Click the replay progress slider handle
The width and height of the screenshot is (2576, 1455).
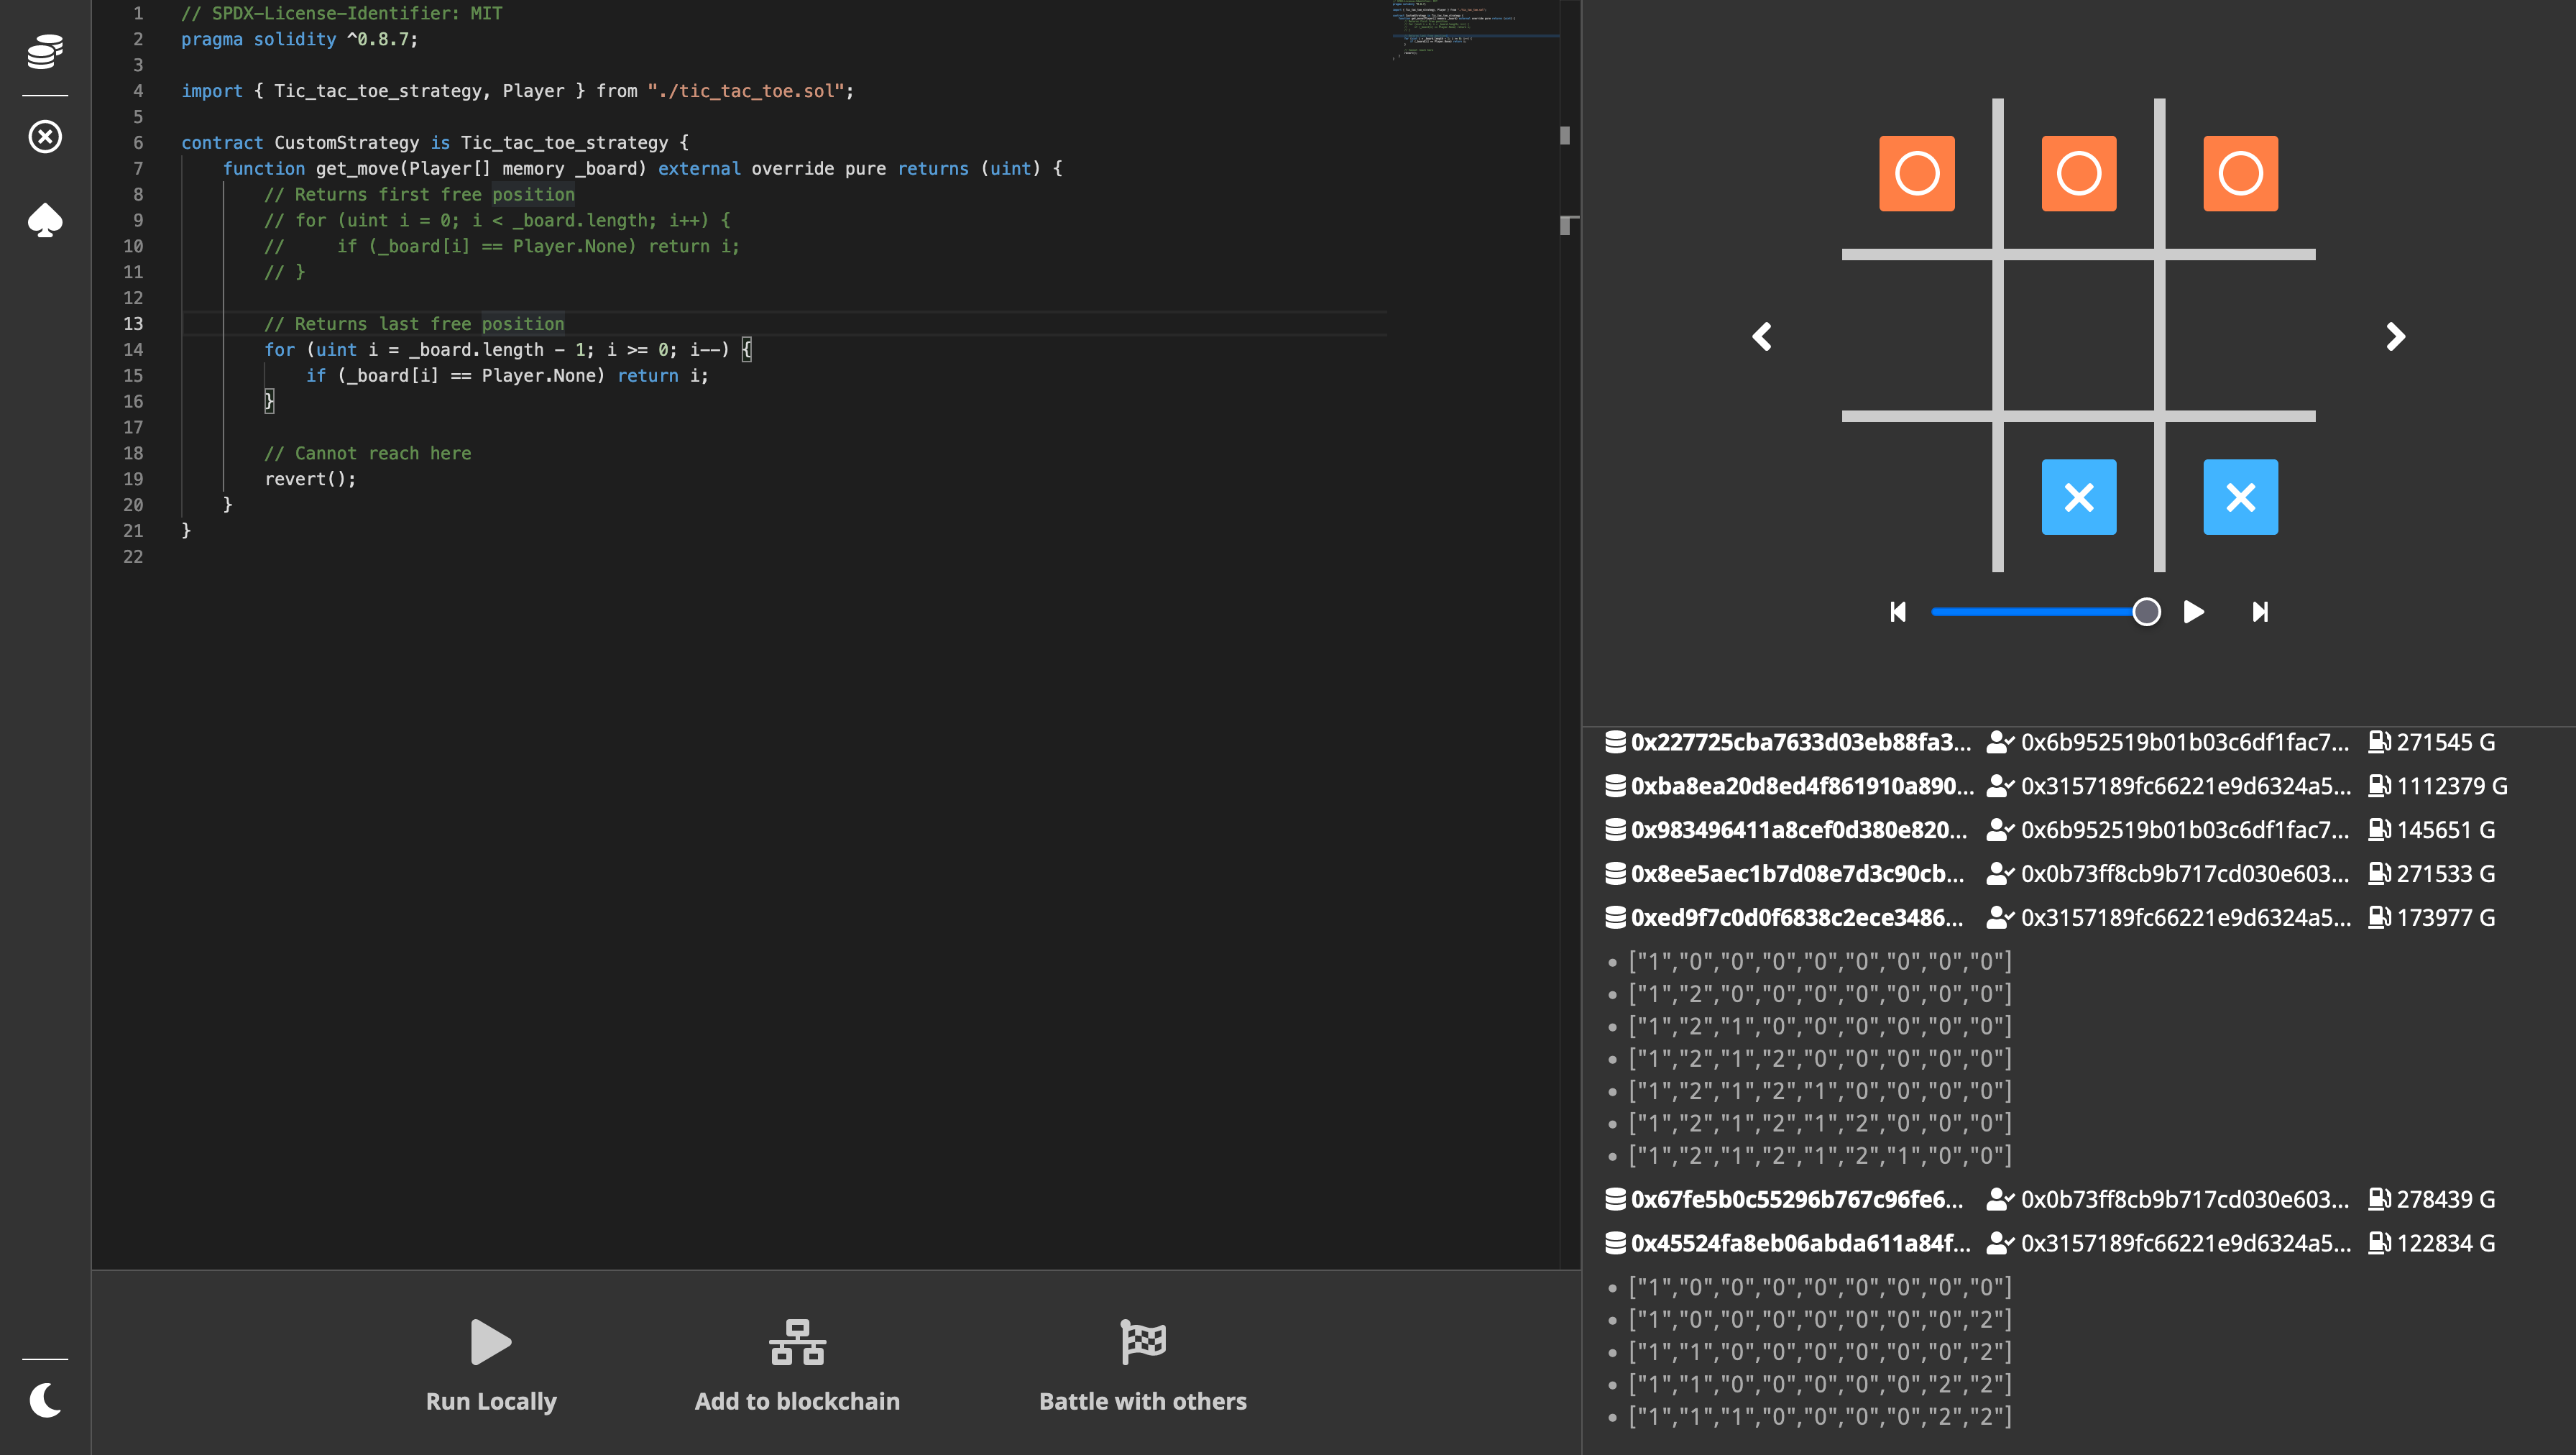click(x=2146, y=611)
